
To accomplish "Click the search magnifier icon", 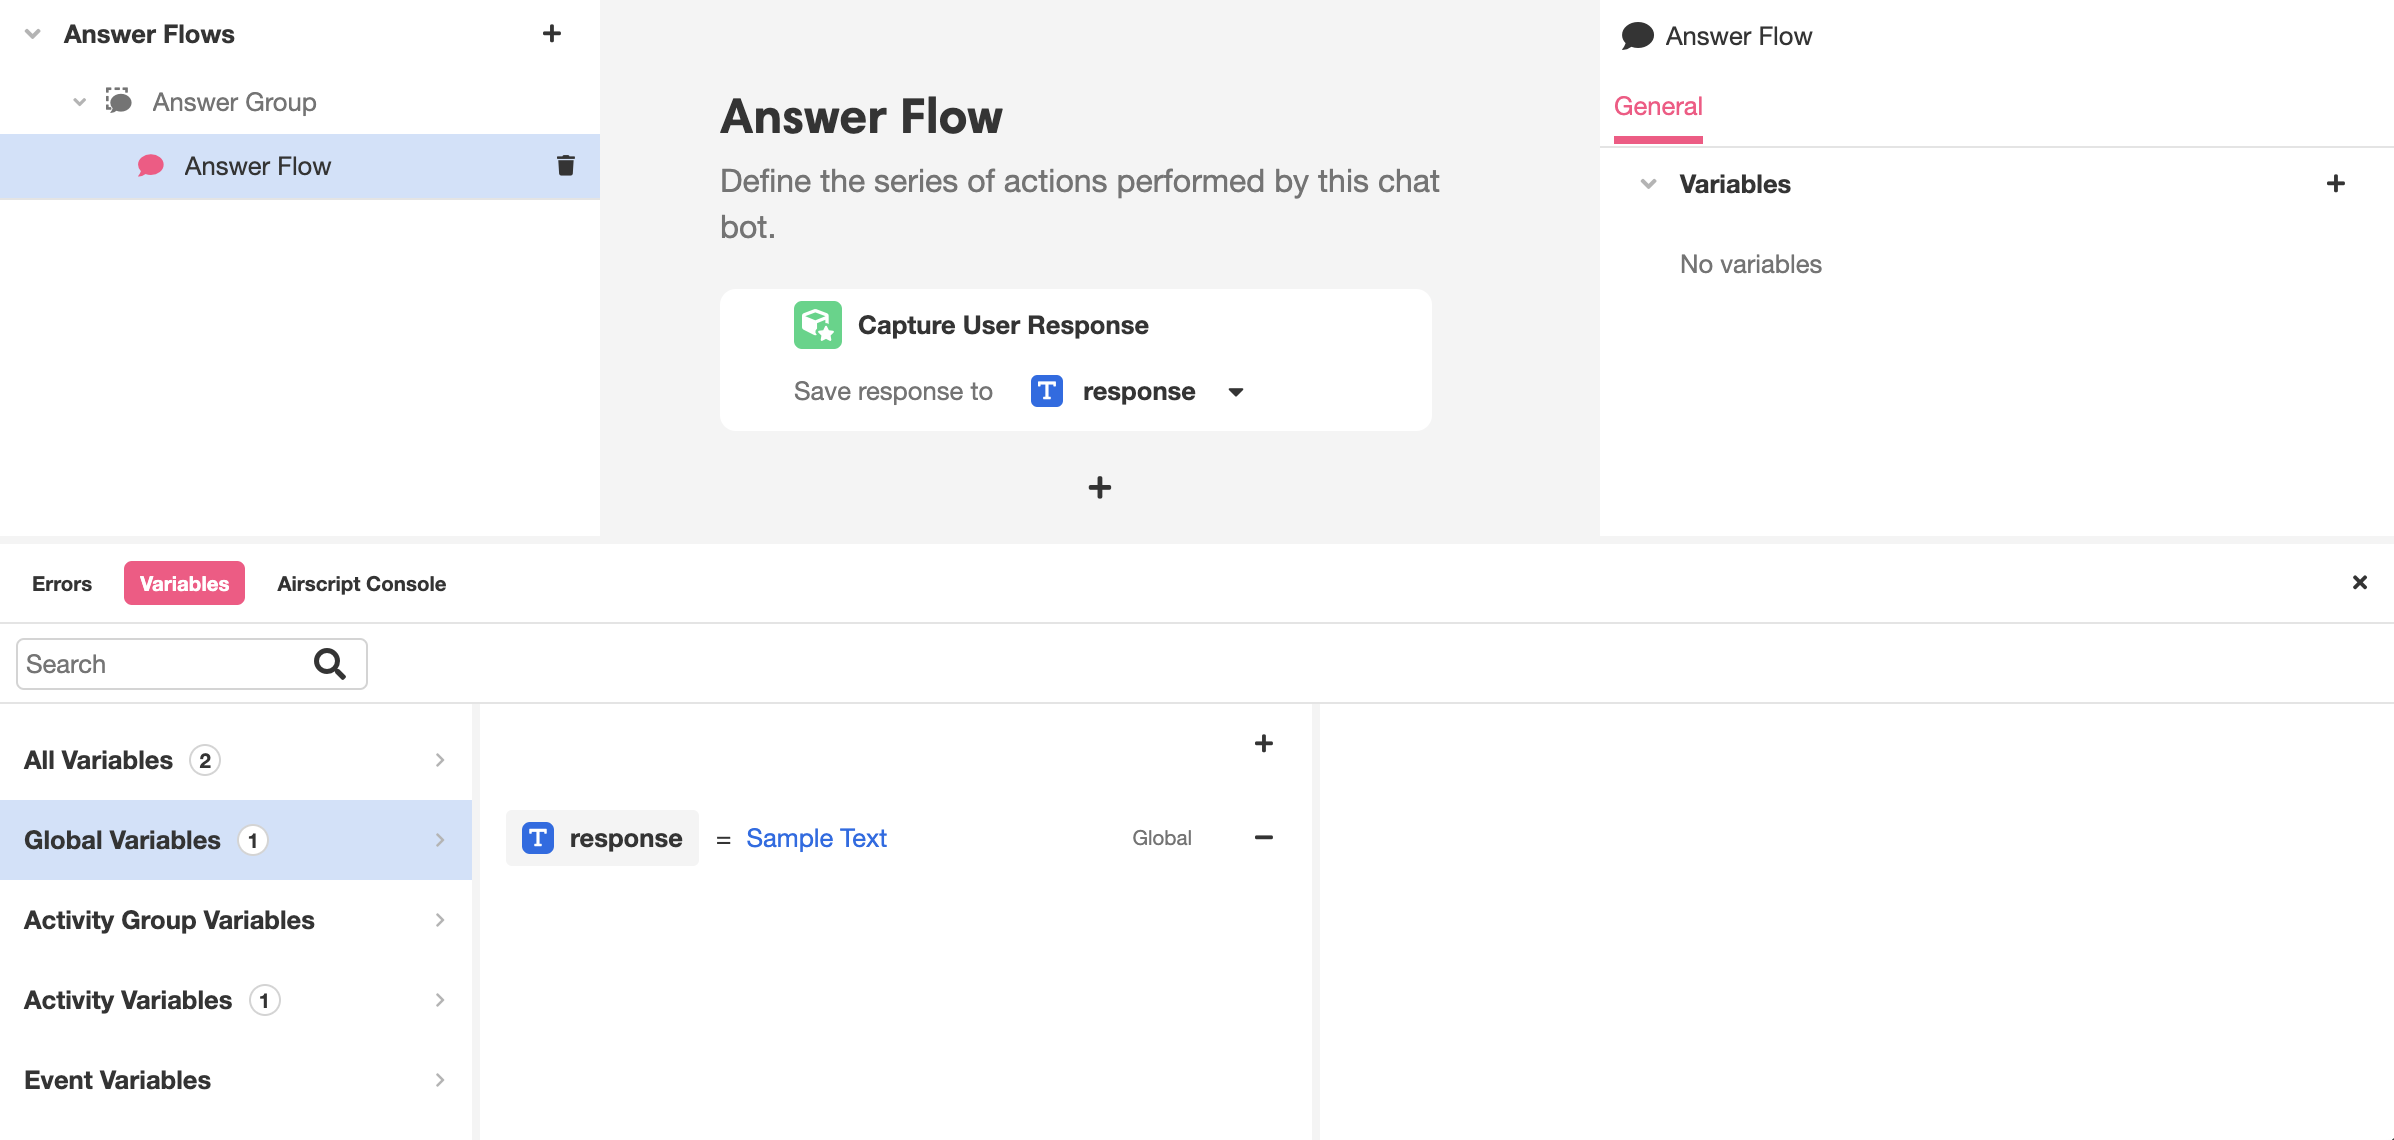I will pos(330,664).
